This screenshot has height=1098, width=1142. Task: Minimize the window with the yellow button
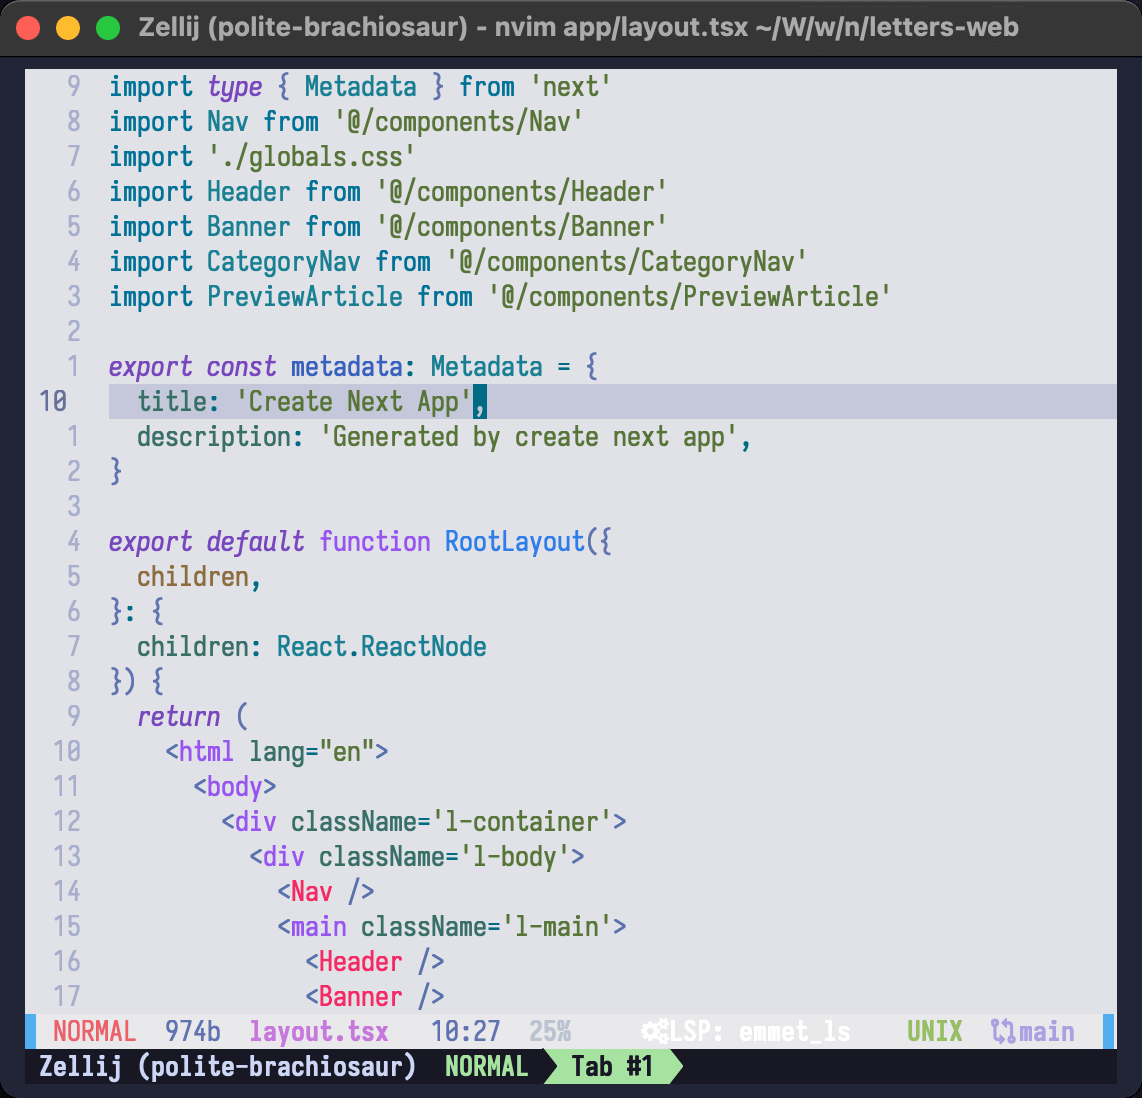point(68,28)
